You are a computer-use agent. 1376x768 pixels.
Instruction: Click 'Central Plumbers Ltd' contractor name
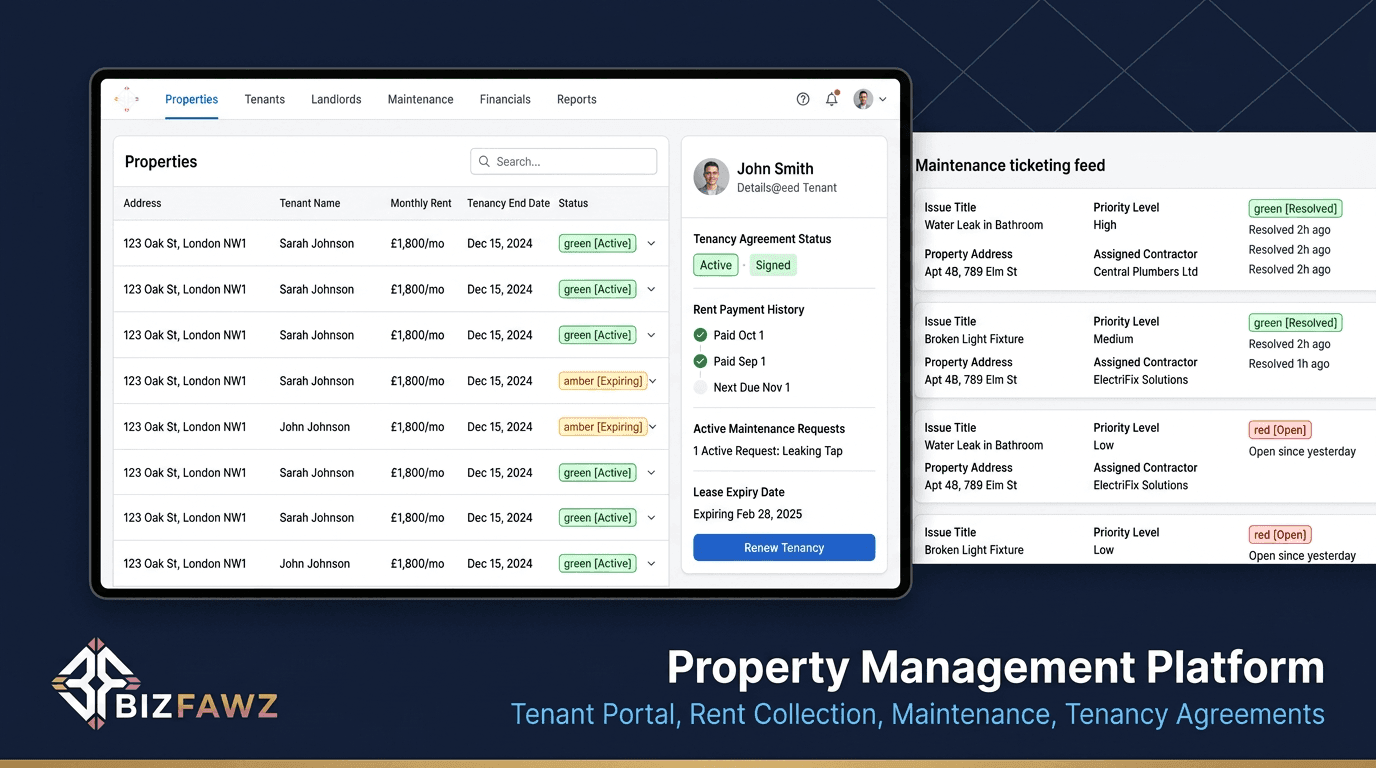click(x=1145, y=272)
